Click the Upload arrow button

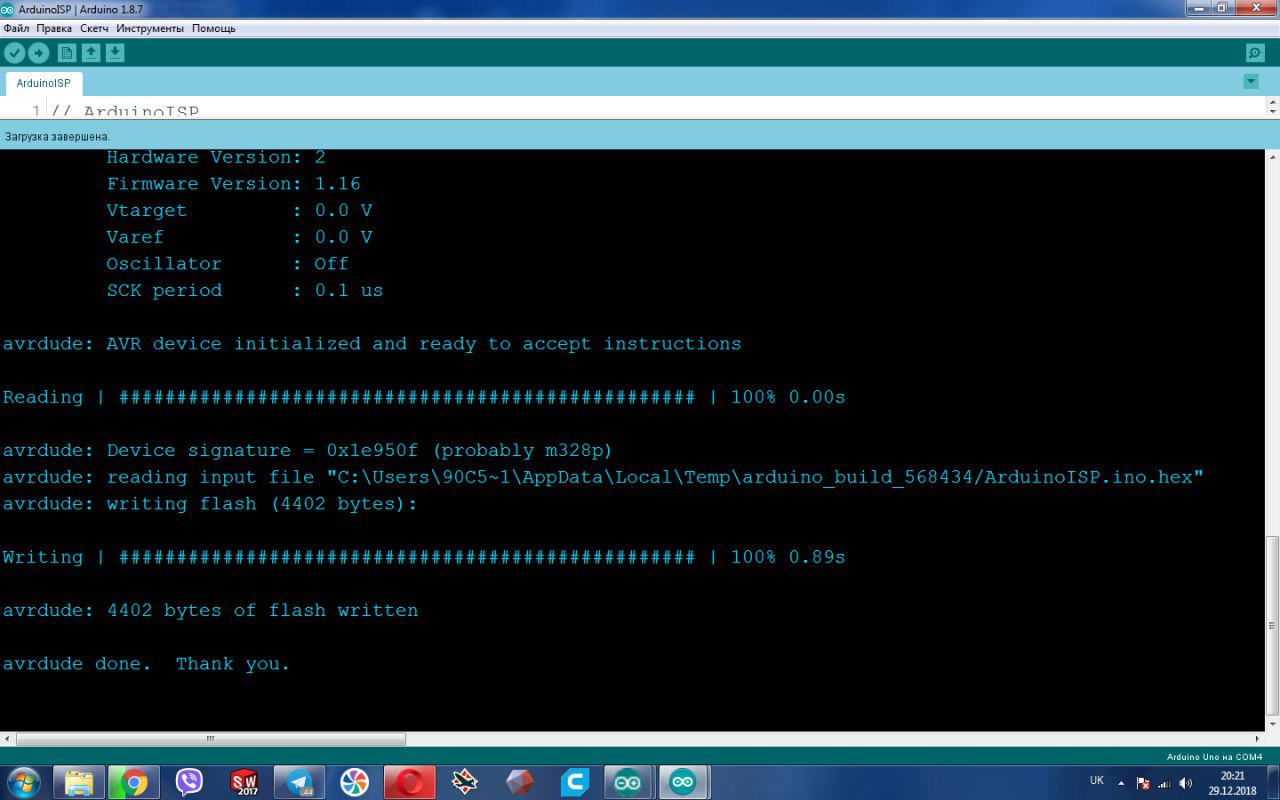[x=39, y=53]
